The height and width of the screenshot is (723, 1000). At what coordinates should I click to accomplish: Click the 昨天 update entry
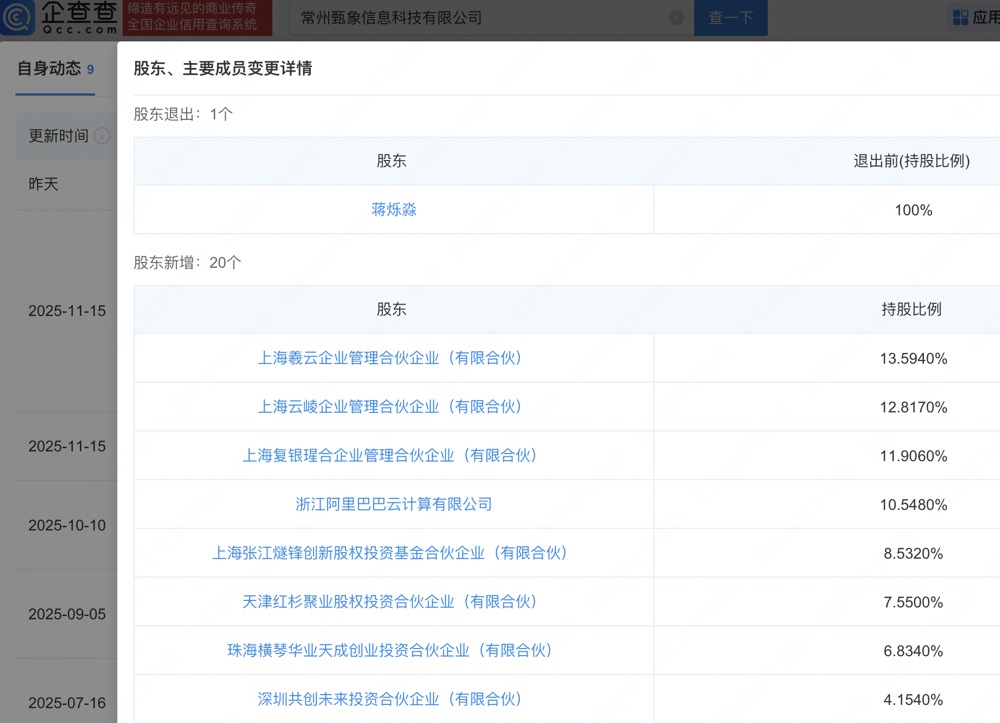coord(44,185)
